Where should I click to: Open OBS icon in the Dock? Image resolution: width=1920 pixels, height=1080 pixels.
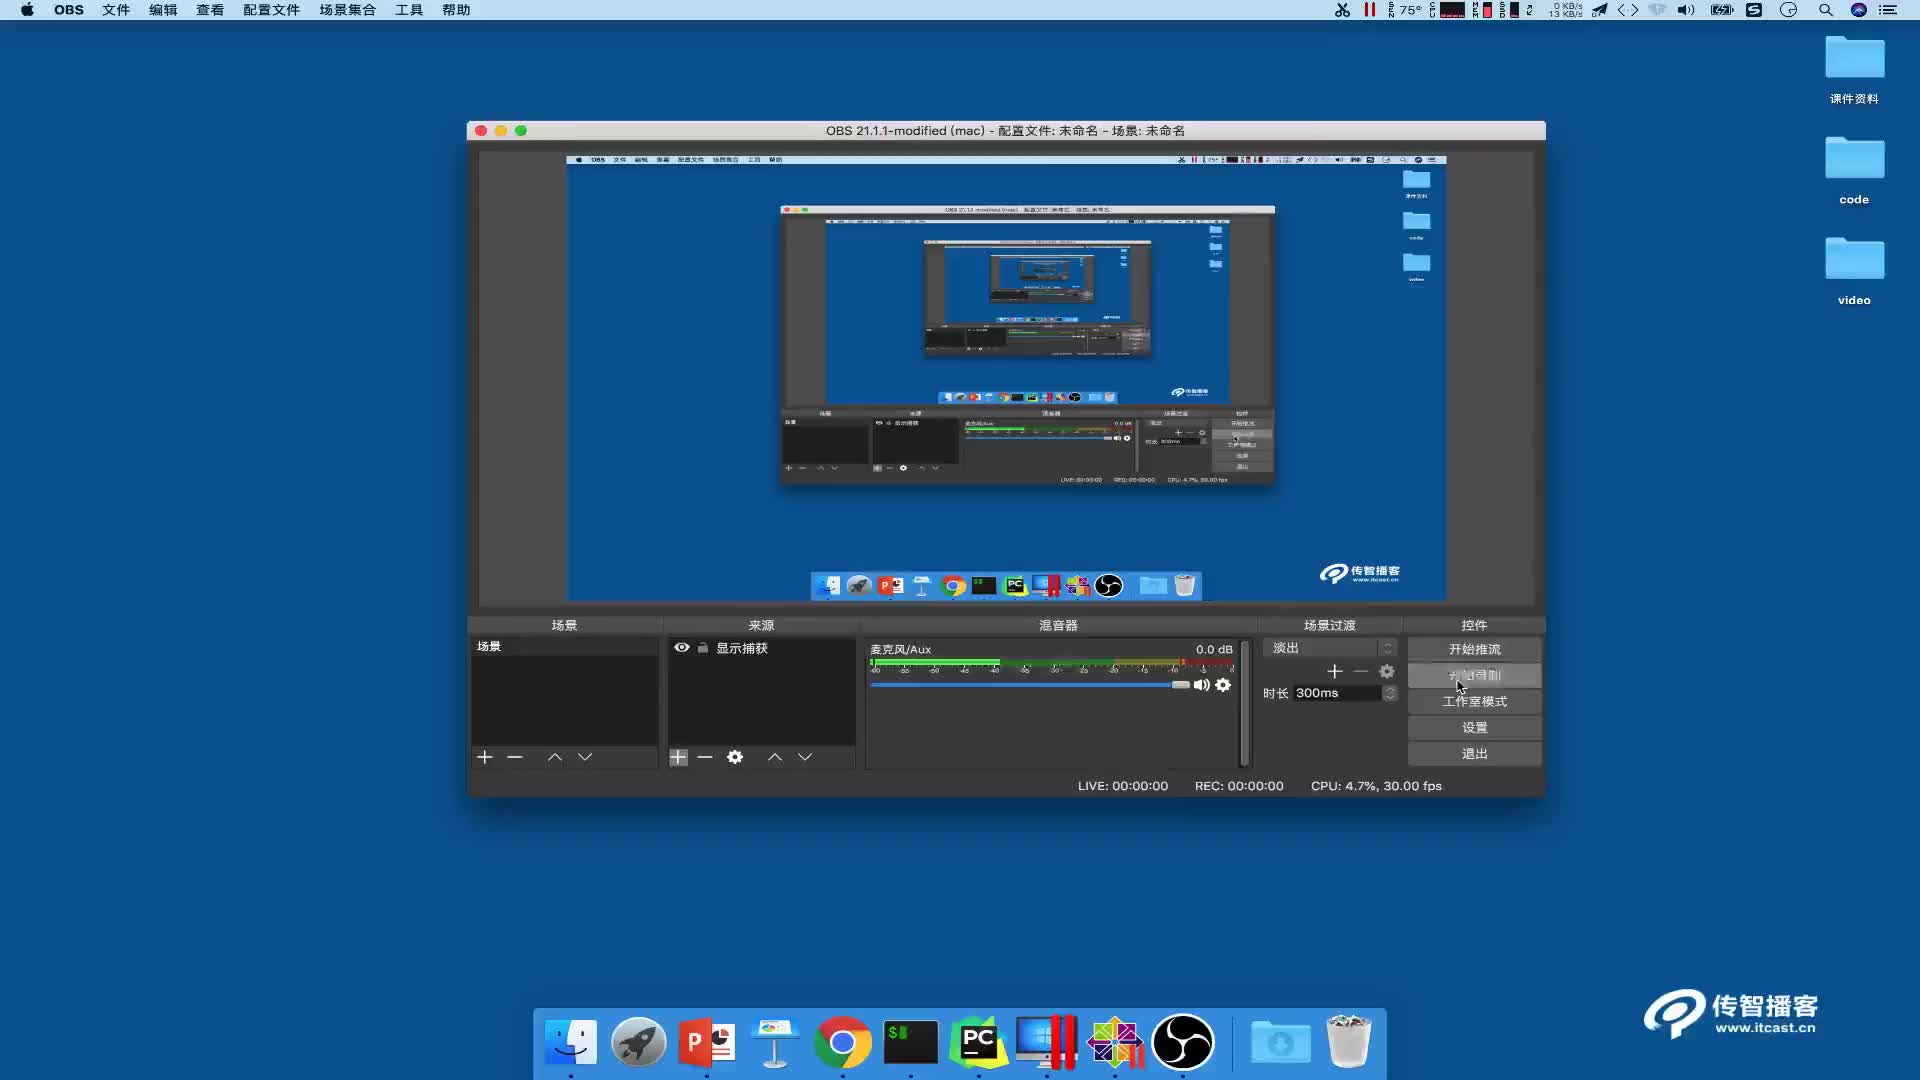[x=1183, y=1042]
